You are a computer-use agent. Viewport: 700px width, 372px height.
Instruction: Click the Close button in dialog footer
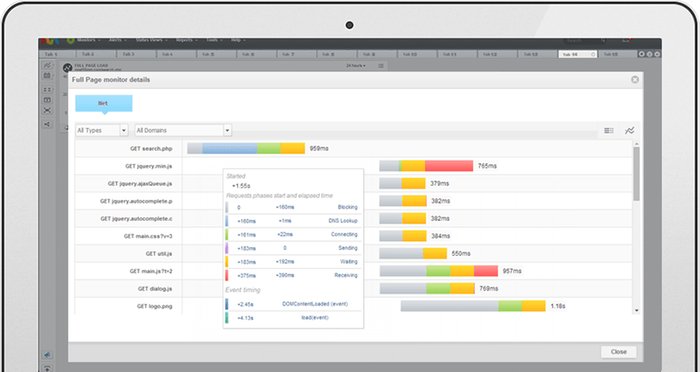coord(618,352)
